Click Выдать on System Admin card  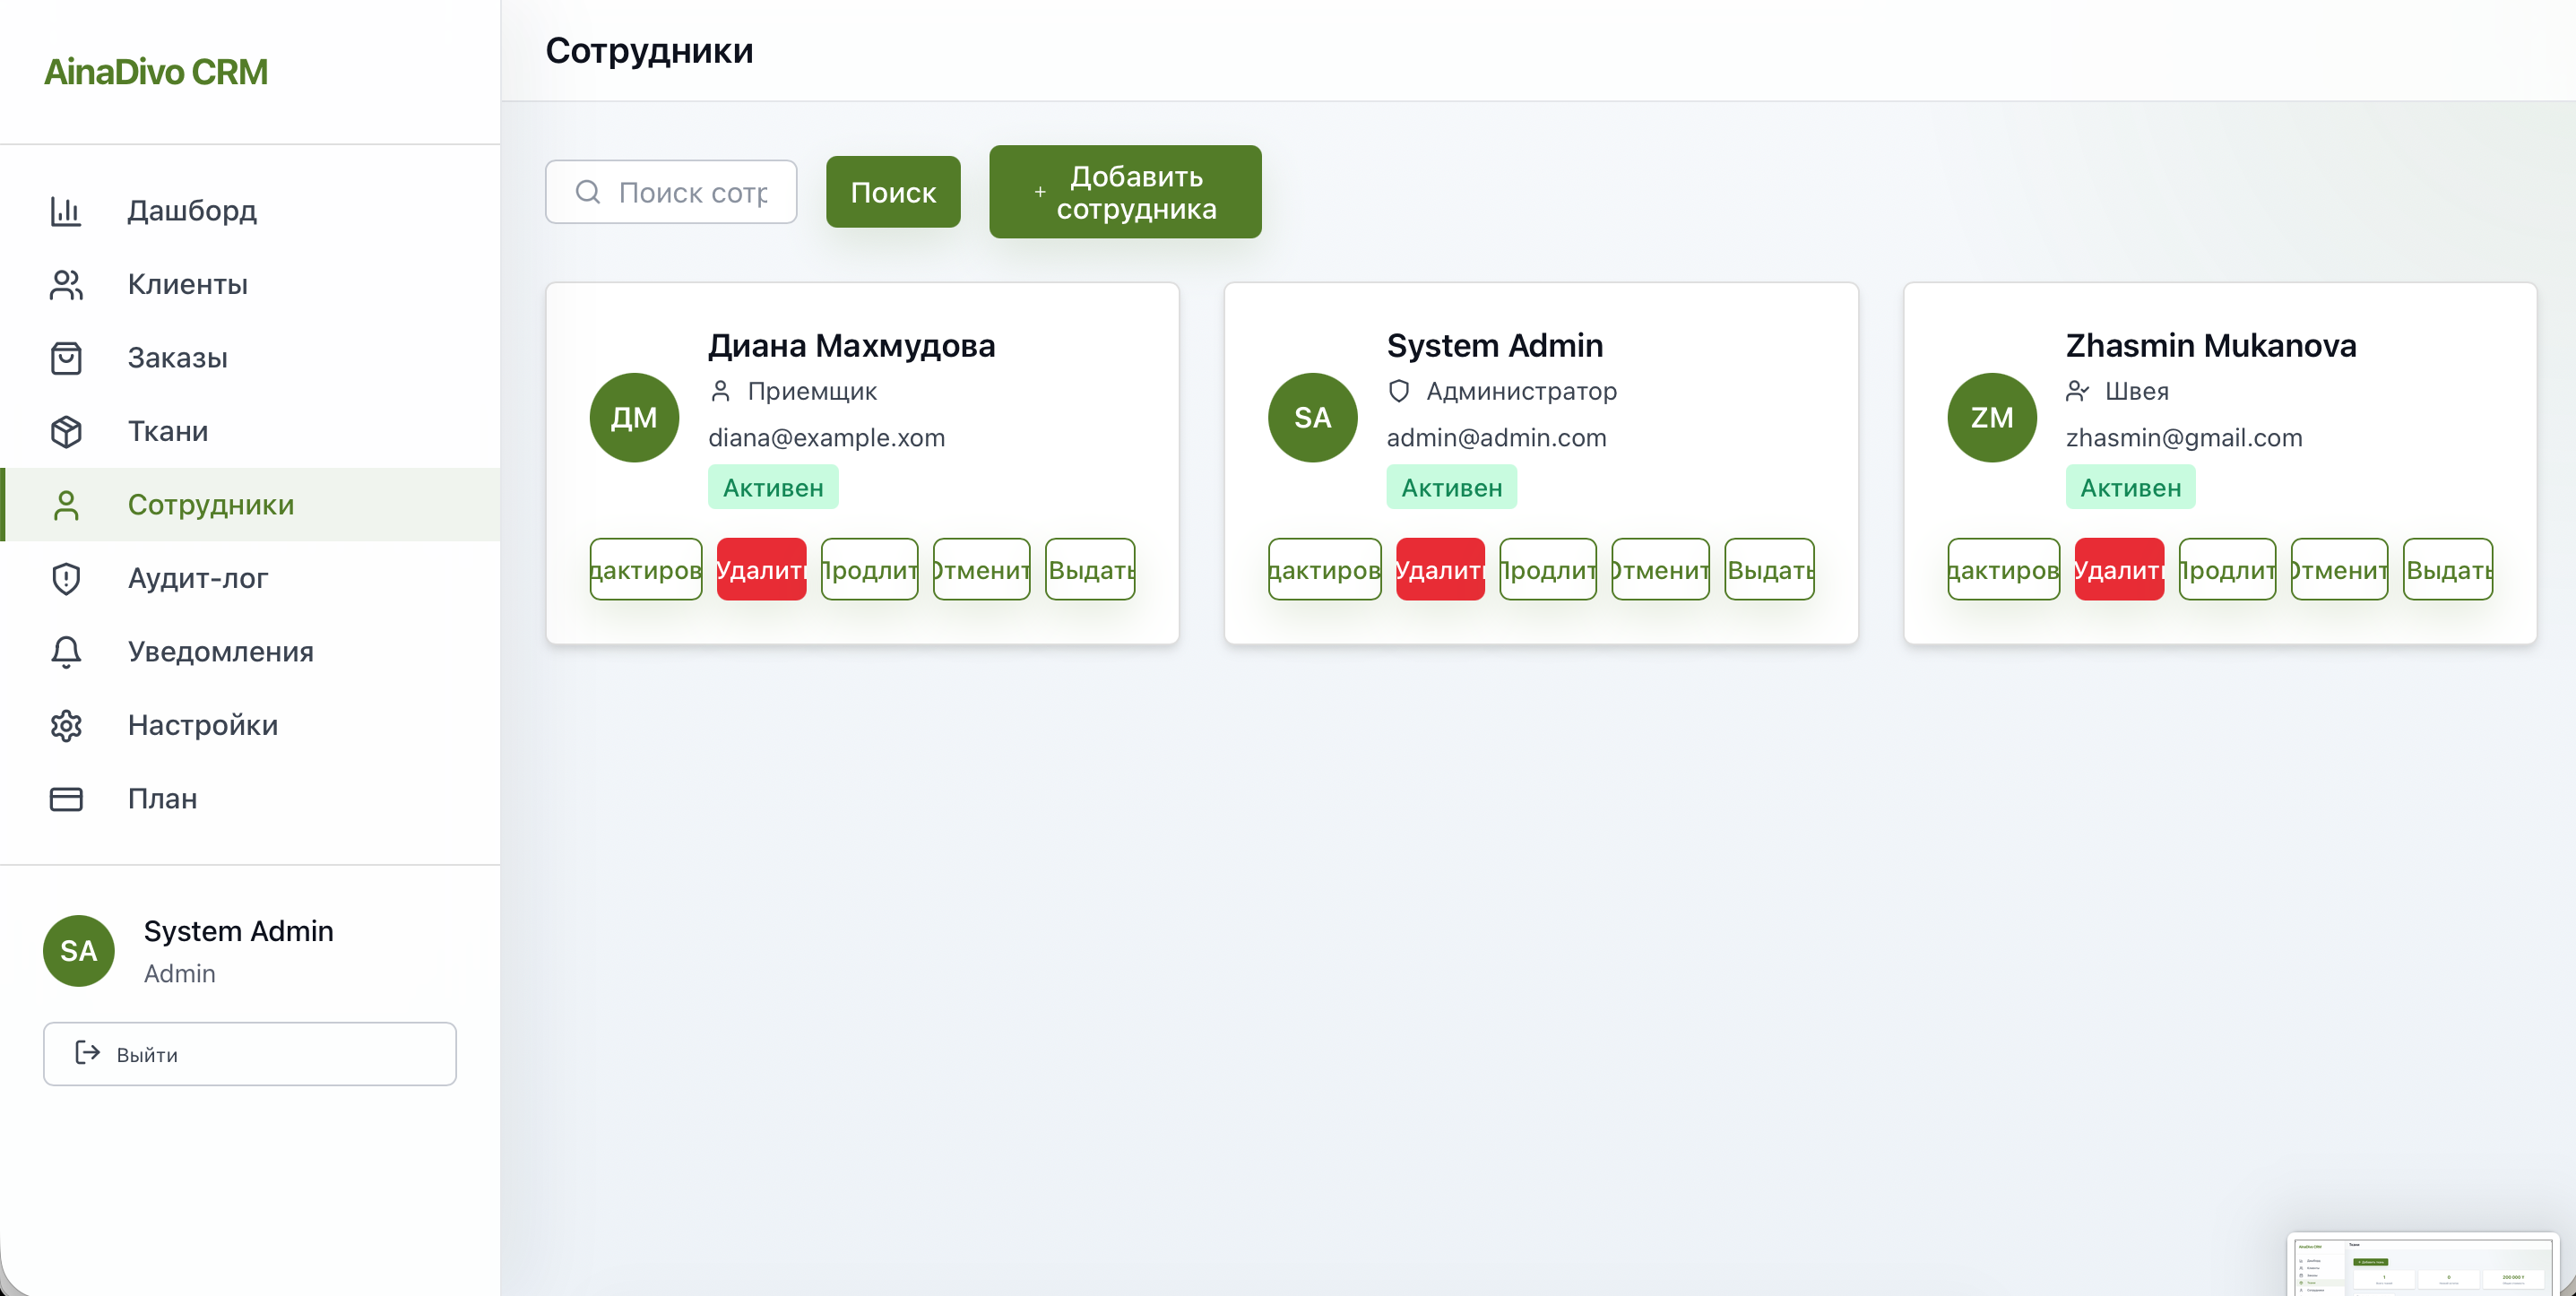(x=1769, y=570)
